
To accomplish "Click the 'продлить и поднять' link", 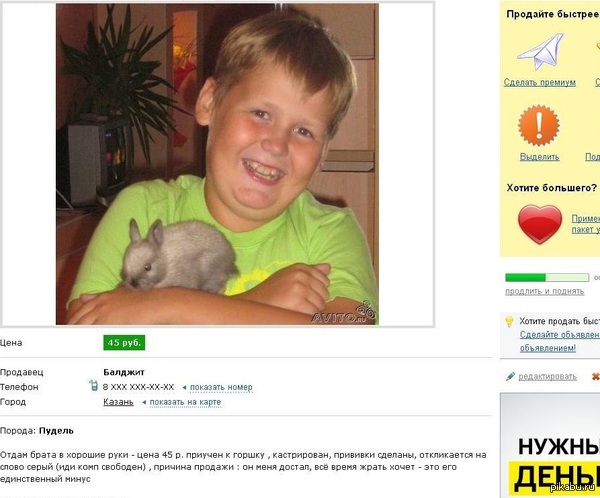I will [x=545, y=291].
